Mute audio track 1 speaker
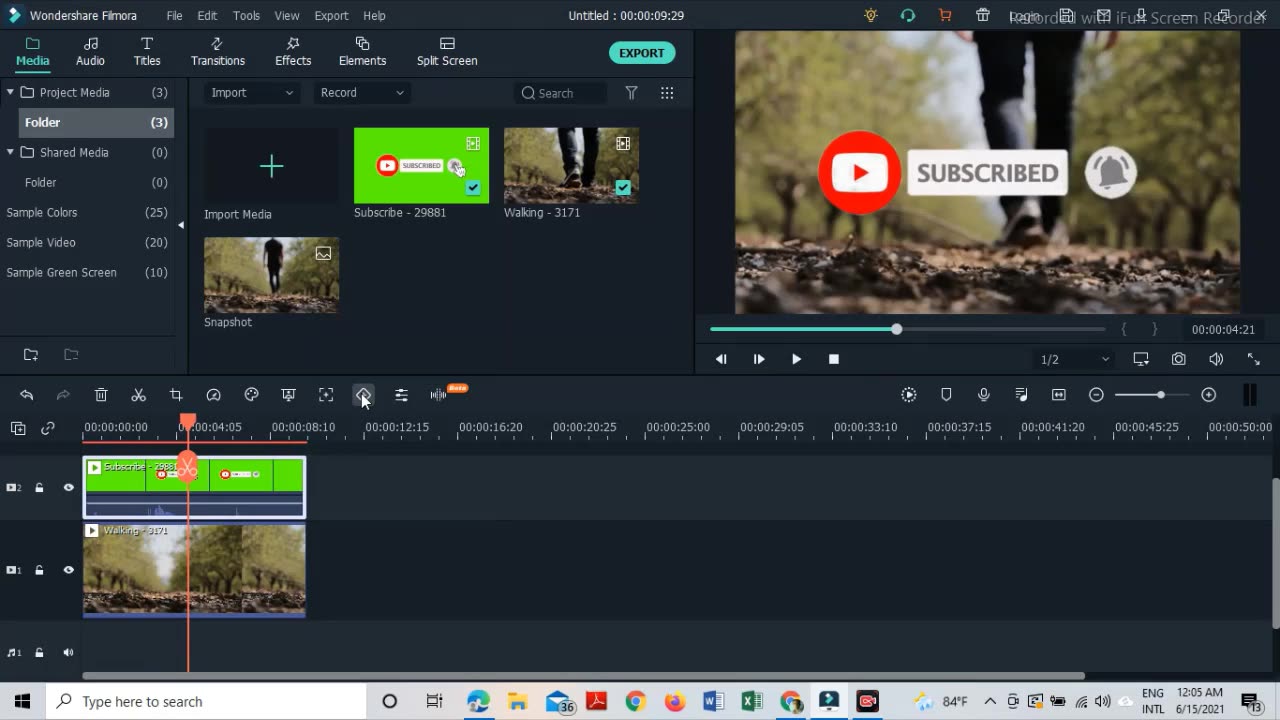 pyautogui.click(x=69, y=653)
